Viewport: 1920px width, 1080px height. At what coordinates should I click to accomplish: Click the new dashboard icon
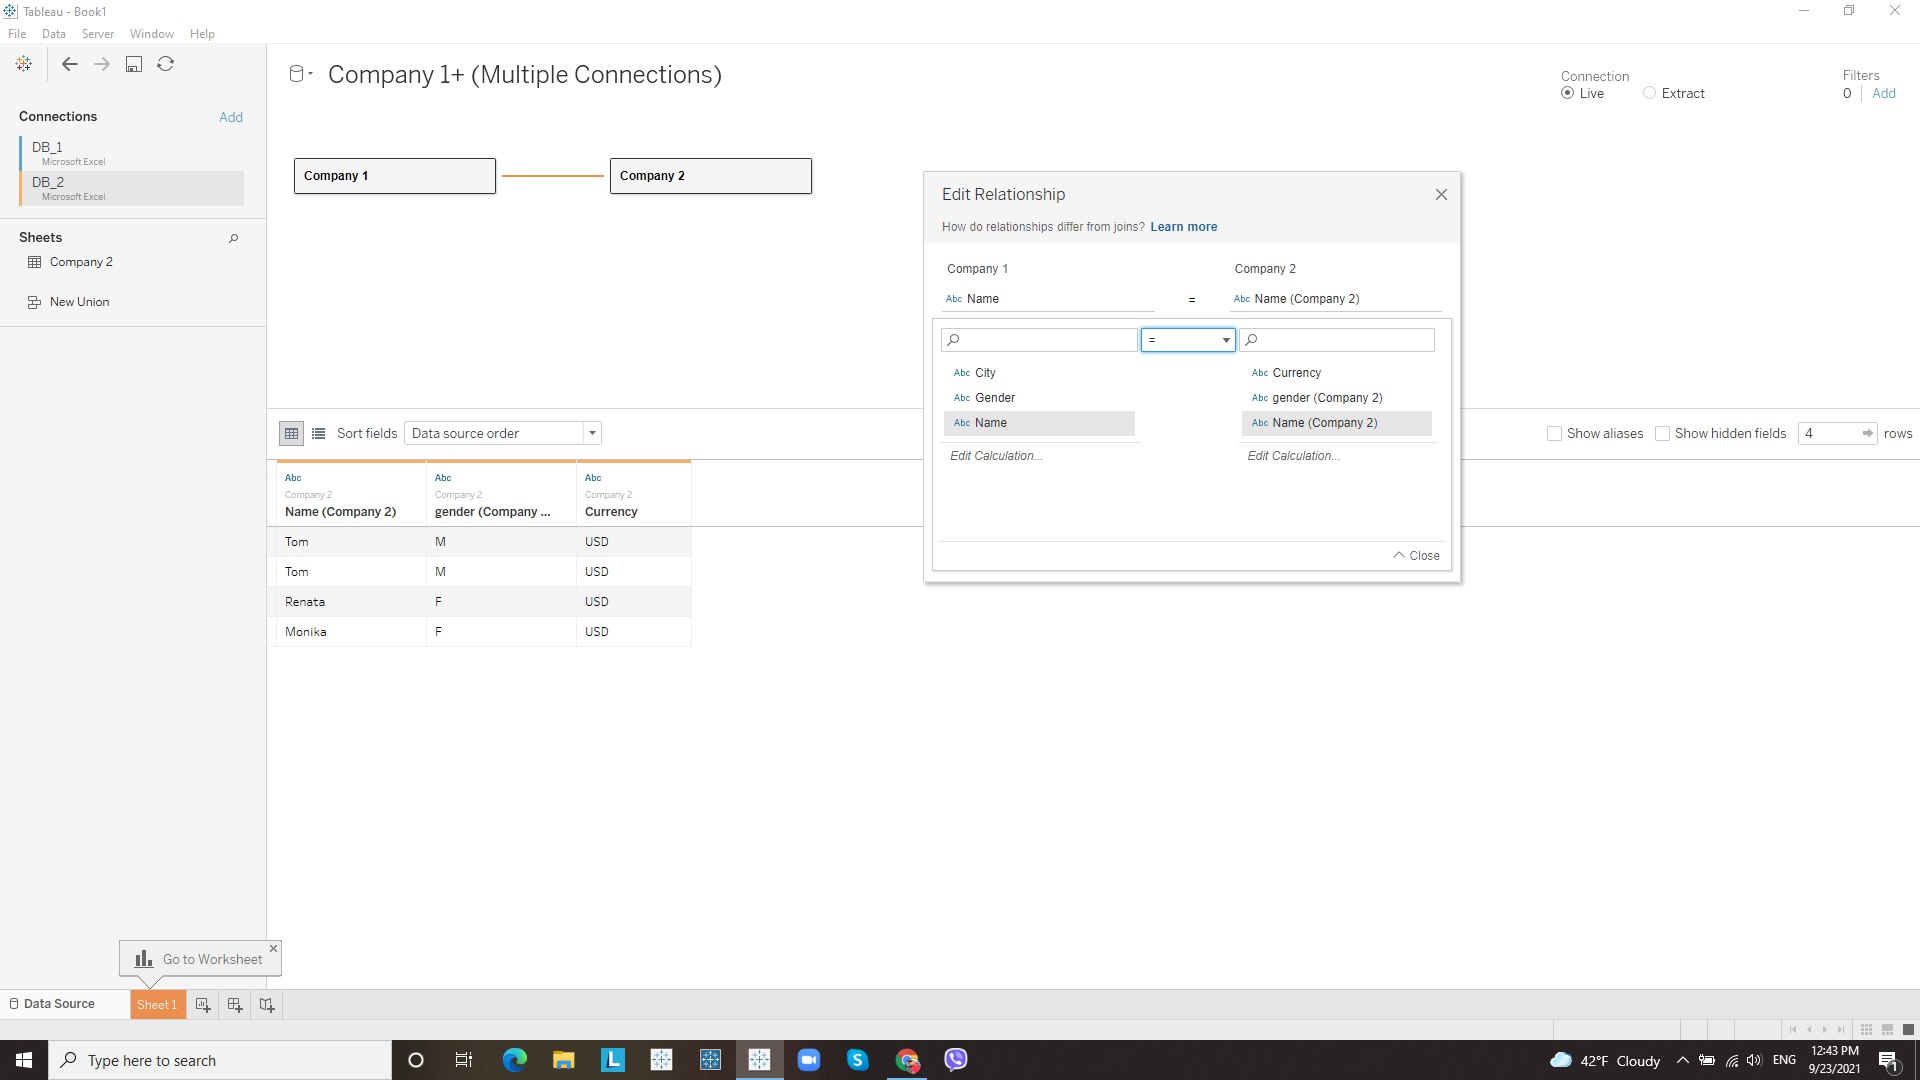pos(235,1005)
